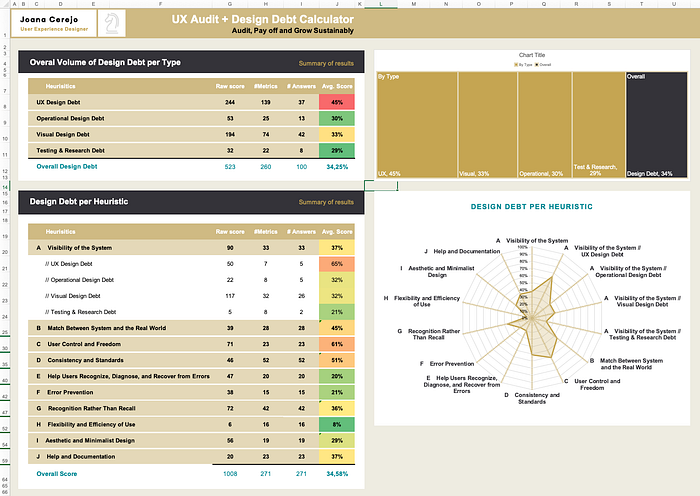Screen dimensions: 700x496
Task: Select the 'UX Design Debt' row label in the type table
Action: point(58,102)
